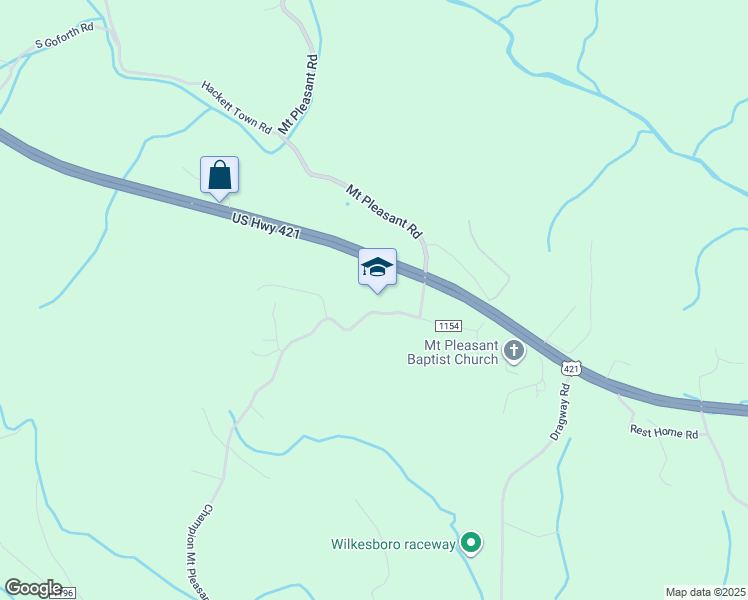Select the church cross pin icon
Screen dimensions: 748x600
coord(514,352)
